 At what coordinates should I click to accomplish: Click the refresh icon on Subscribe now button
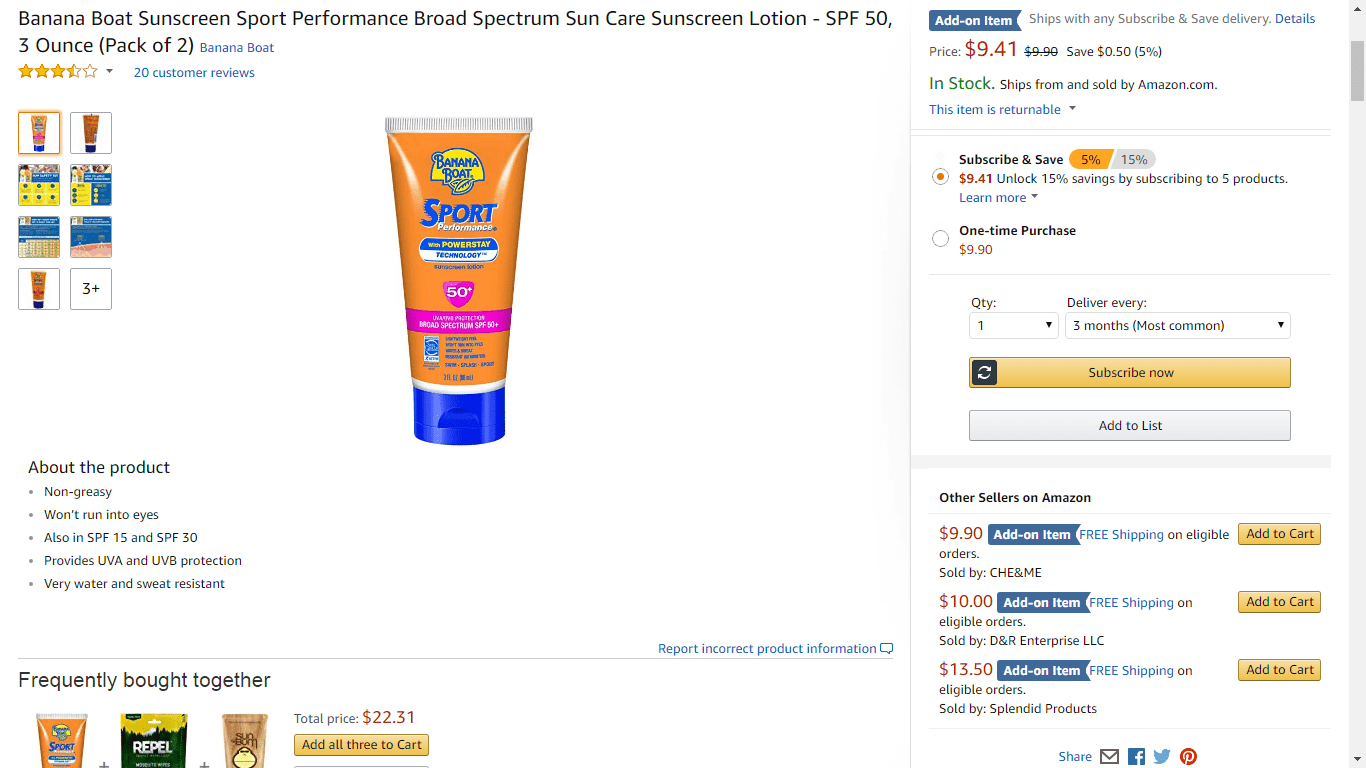(984, 372)
